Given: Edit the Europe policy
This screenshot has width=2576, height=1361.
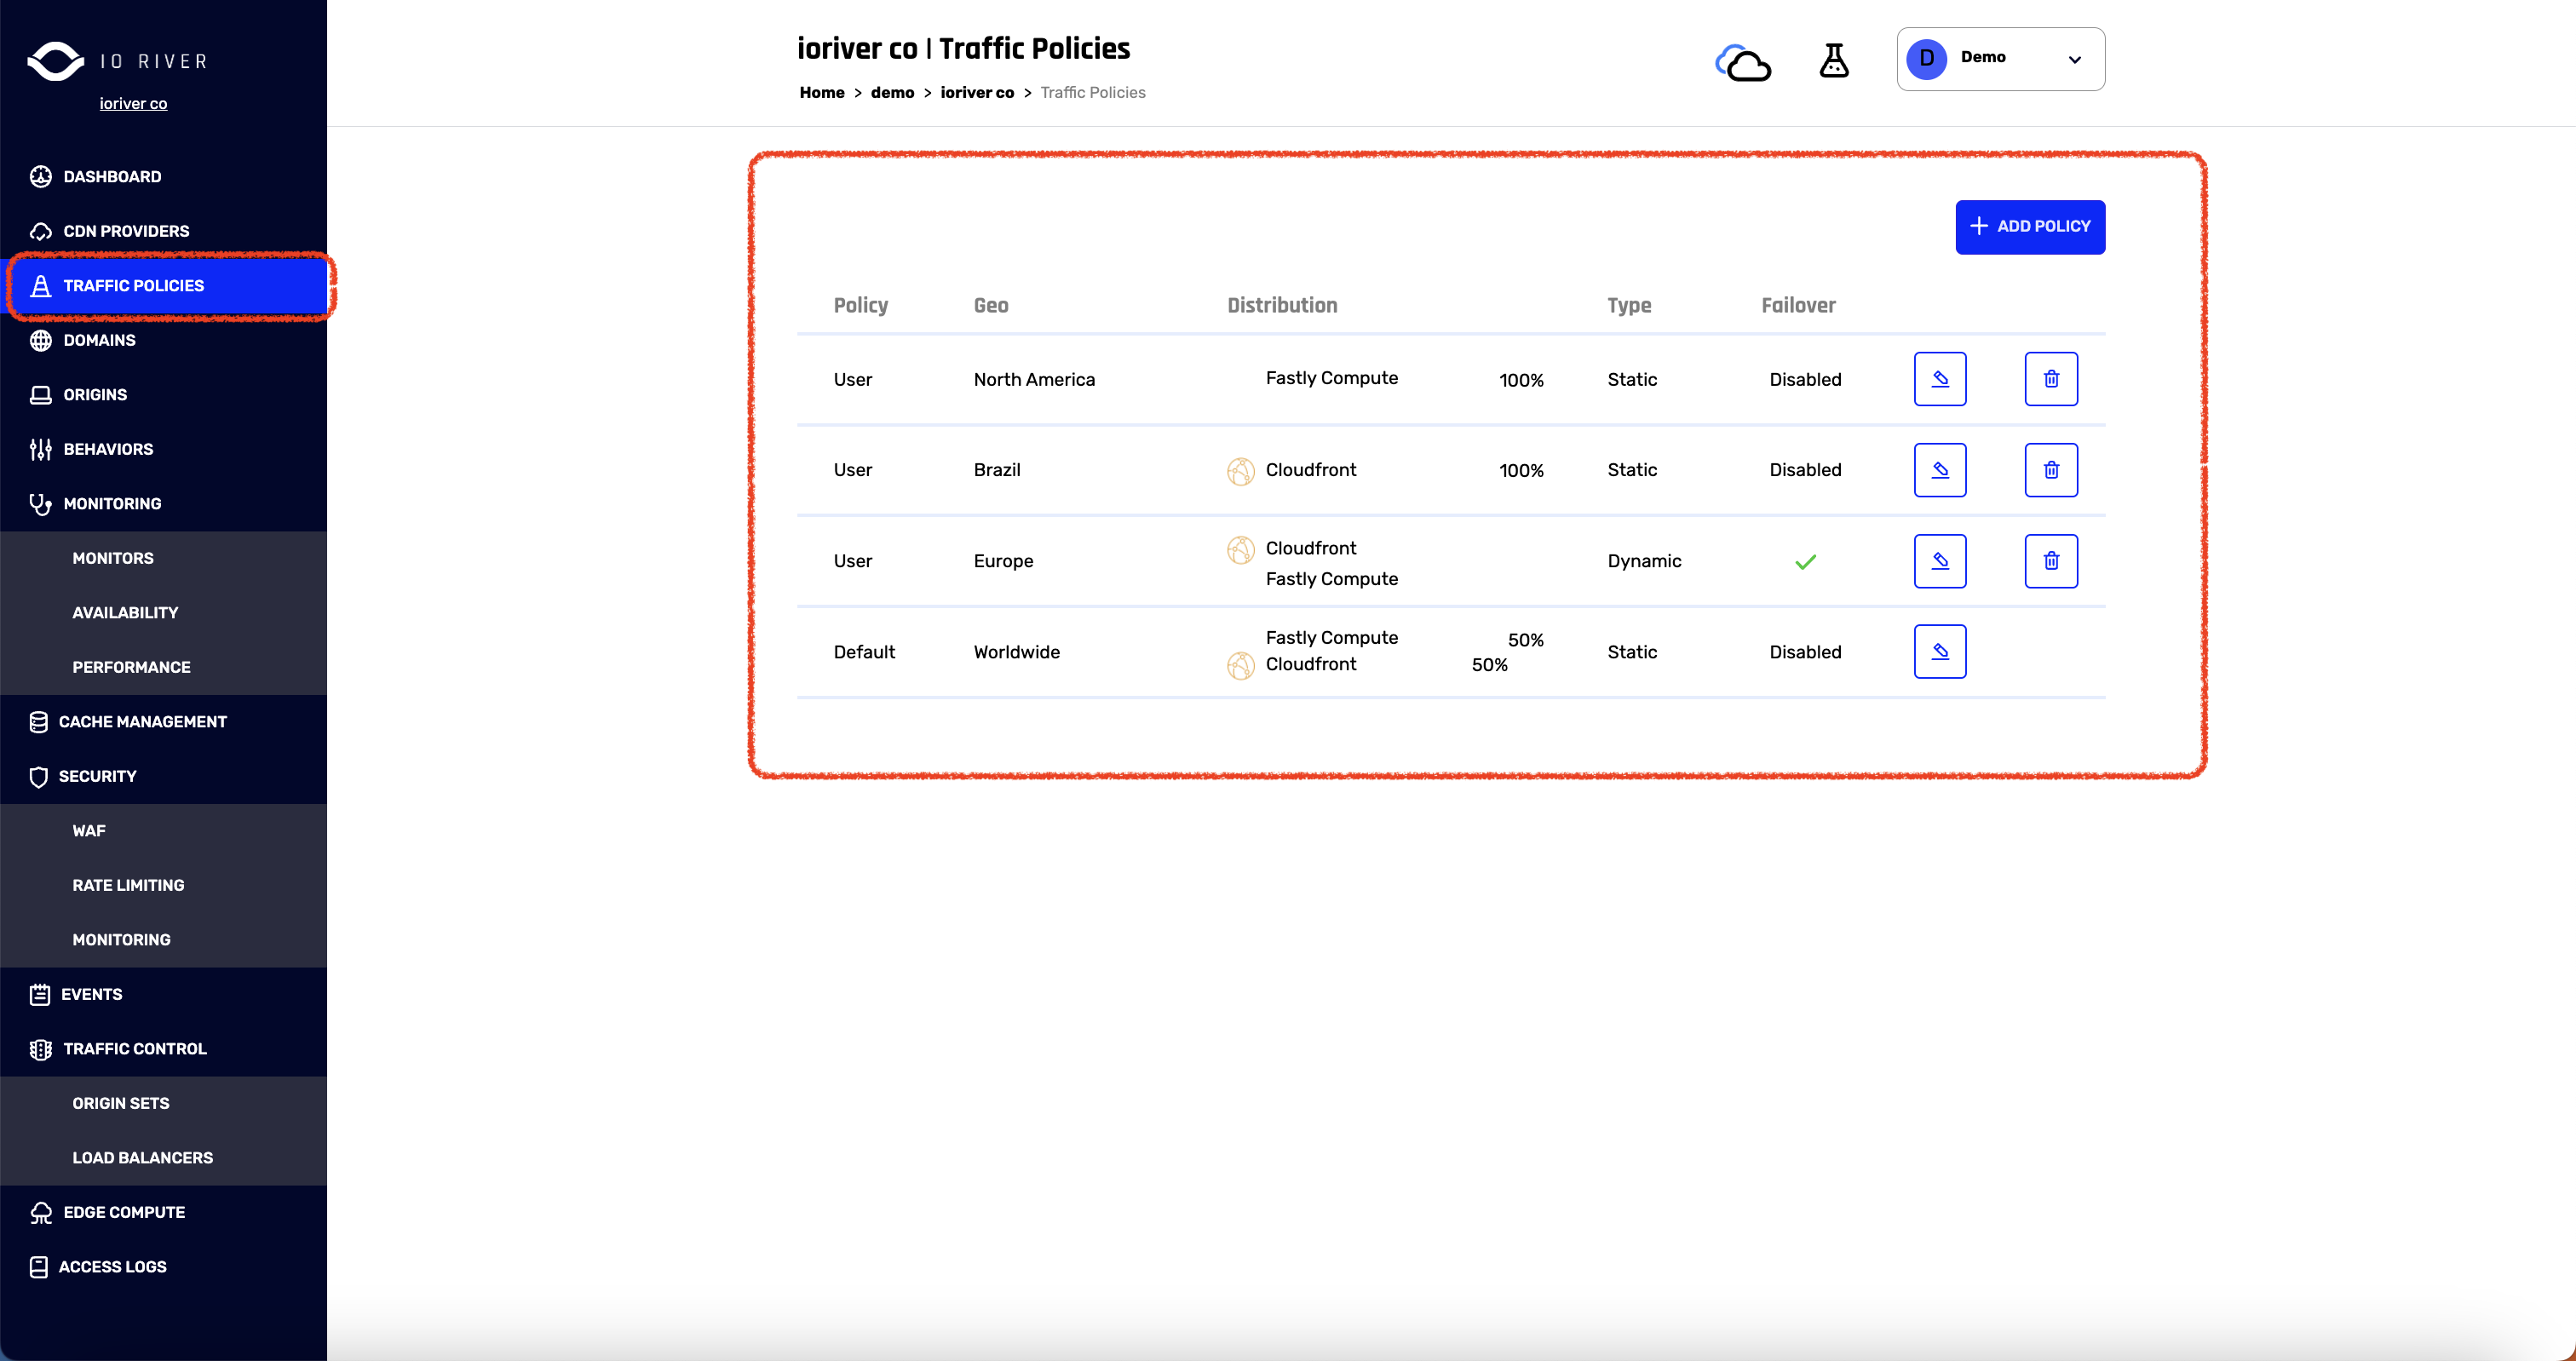Looking at the screenshot, I should [x=1940, y=561].
